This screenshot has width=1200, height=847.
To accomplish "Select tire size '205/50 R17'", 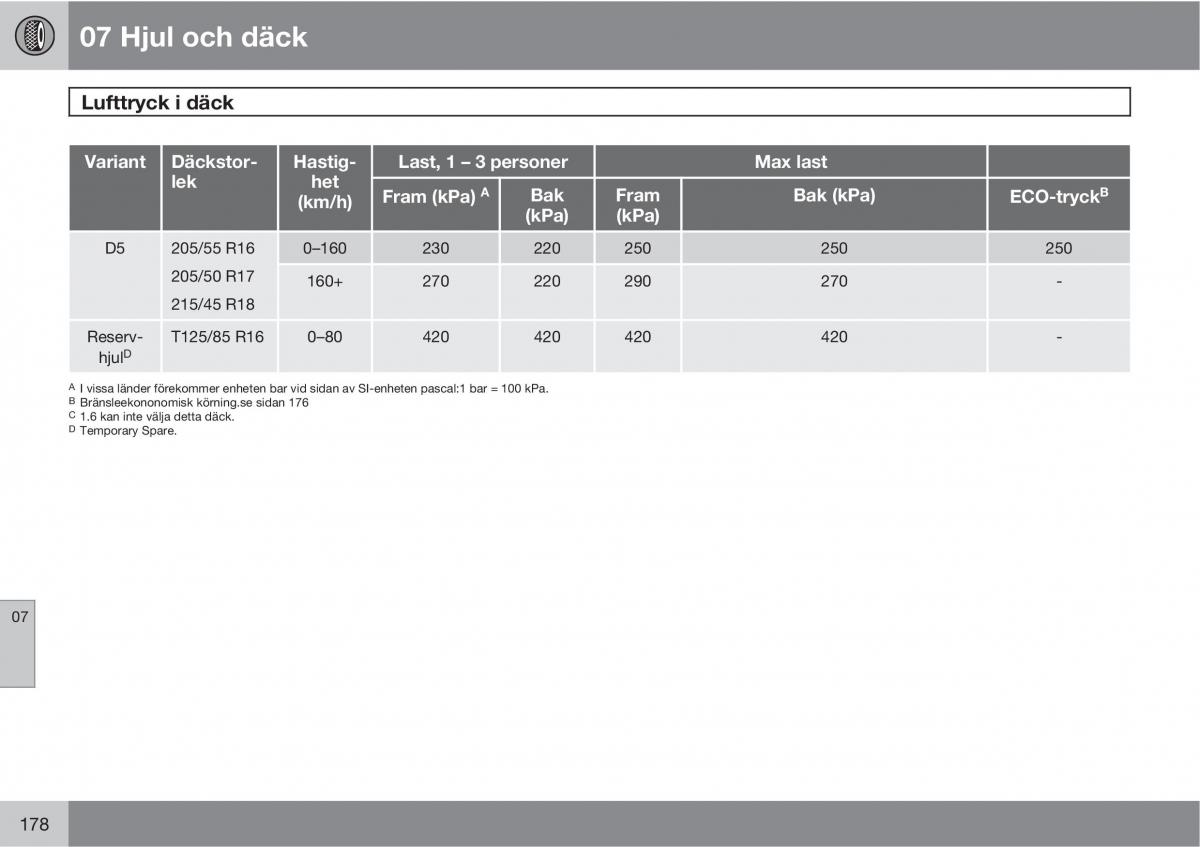I will point(213,276).
